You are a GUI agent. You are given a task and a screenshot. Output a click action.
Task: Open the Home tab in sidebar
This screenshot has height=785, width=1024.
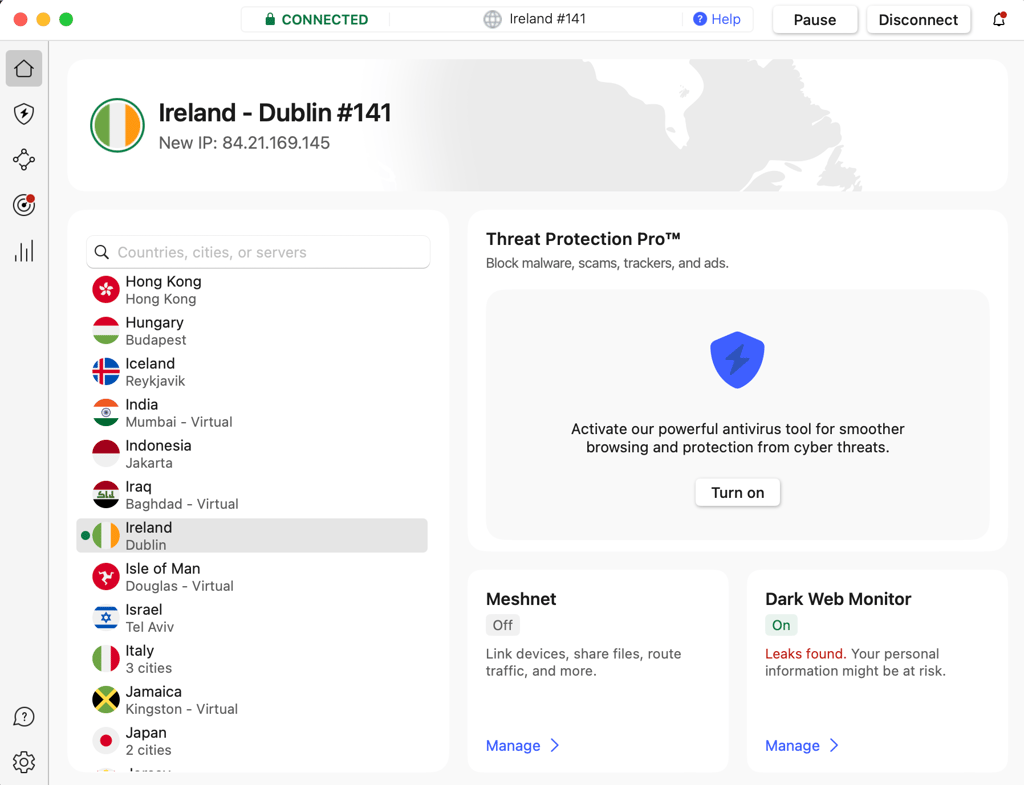pyautogui.click(x=24, y=69)
